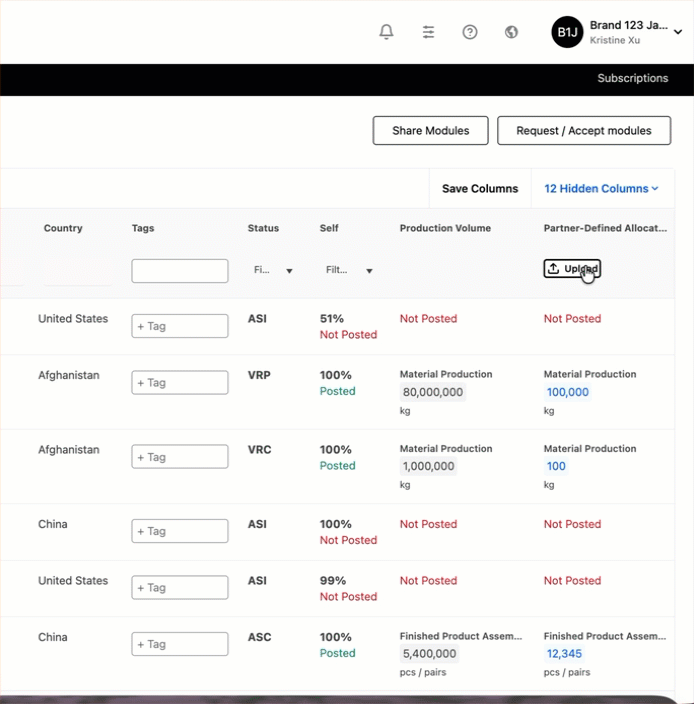Click the 5,400,000 production volume value
Image resolution: width=694 pixels, height=704 pixels.
click(x=429, y=653)
